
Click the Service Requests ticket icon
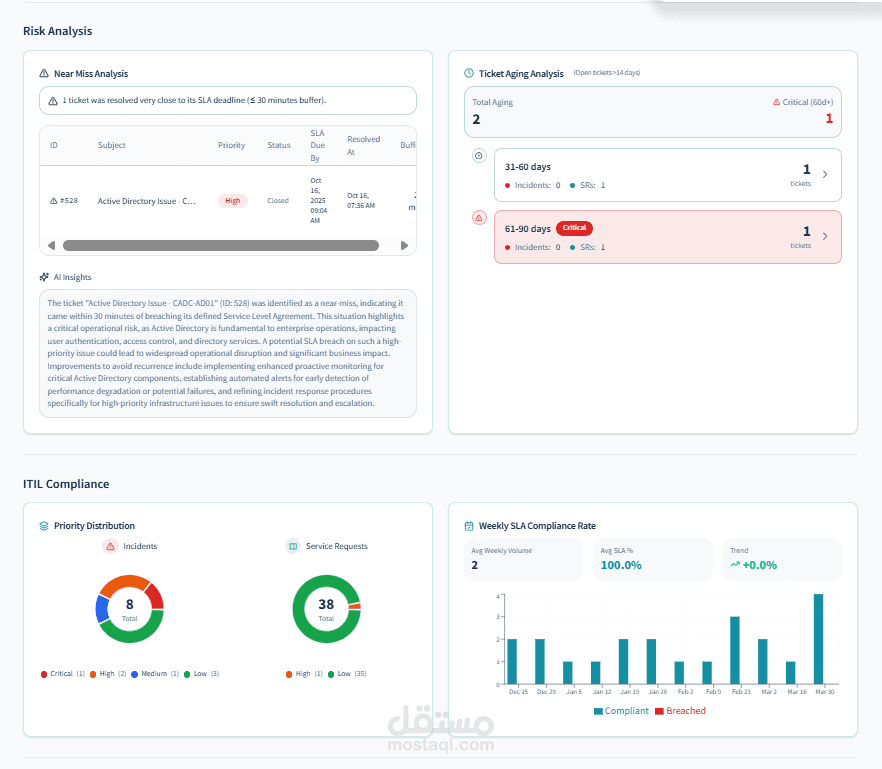coord(292,546)
